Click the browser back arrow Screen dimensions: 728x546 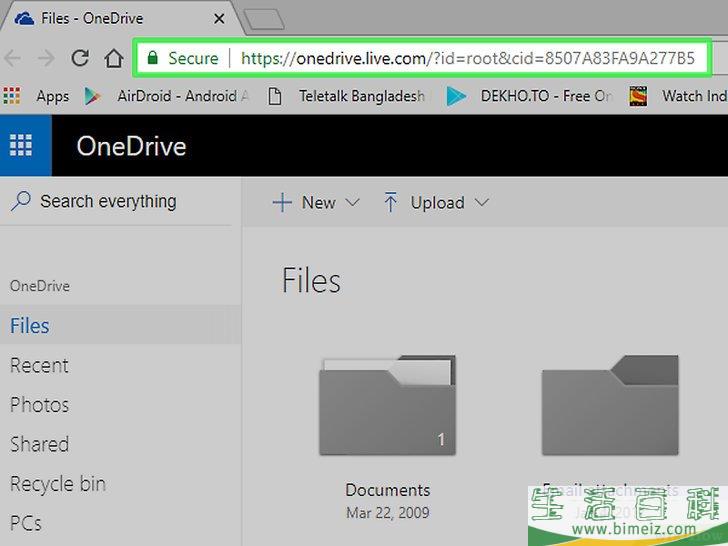point(12,58)
